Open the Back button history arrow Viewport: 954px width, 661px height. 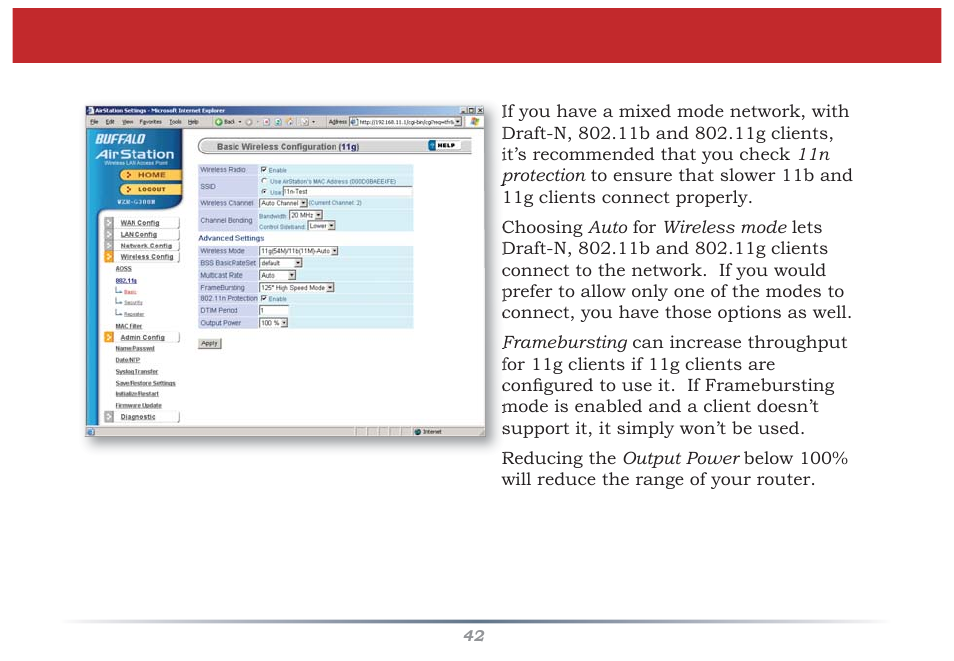point(240,122)
